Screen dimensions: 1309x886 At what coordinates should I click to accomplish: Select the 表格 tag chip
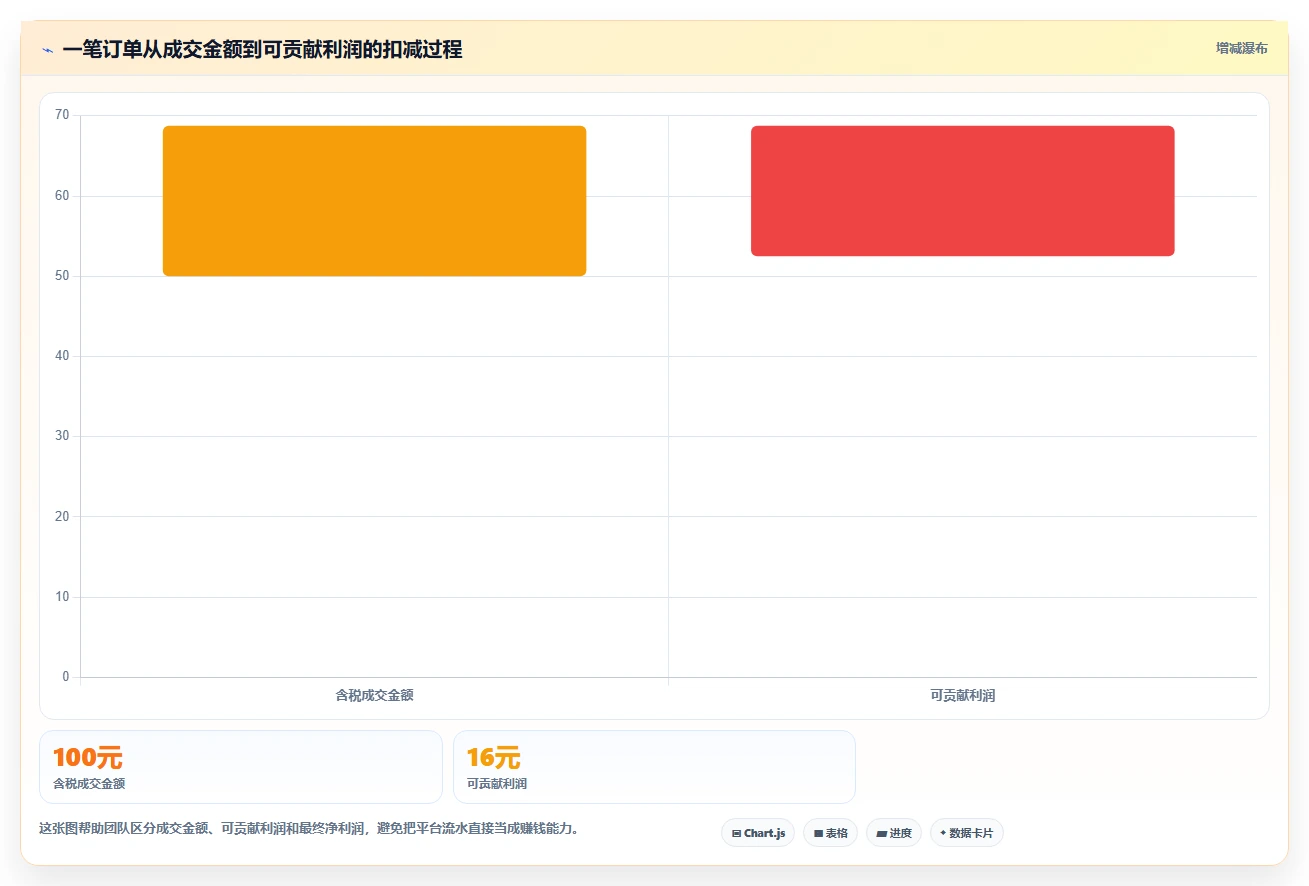(830, 833)
